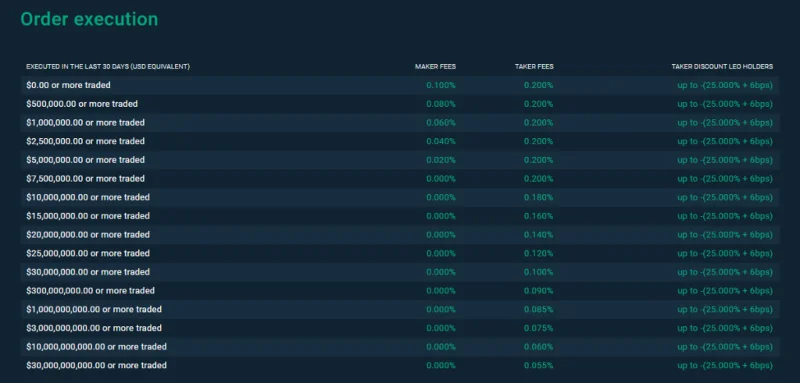Click the taker fee in the $30,000,000.00 row
The height and width of the screenshot is (383, 800).
coord(538,272)
